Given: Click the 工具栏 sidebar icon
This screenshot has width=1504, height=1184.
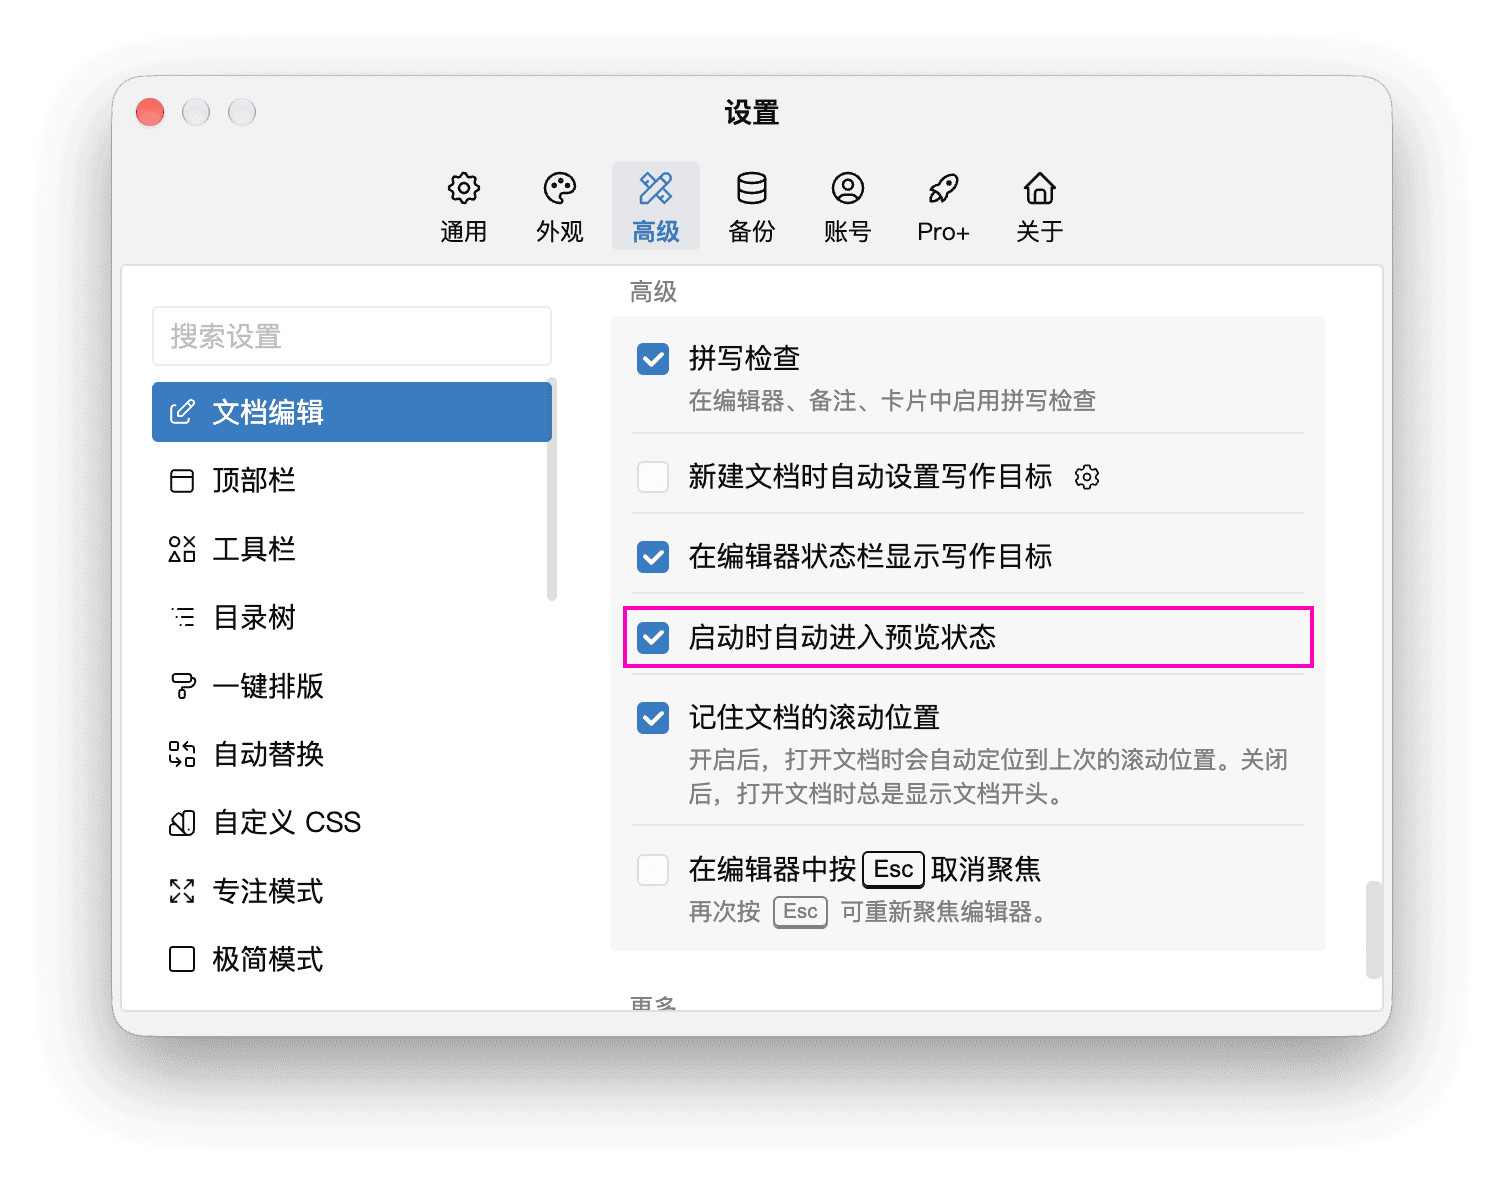Looking at the screenshot, I should tap(182, 549).
